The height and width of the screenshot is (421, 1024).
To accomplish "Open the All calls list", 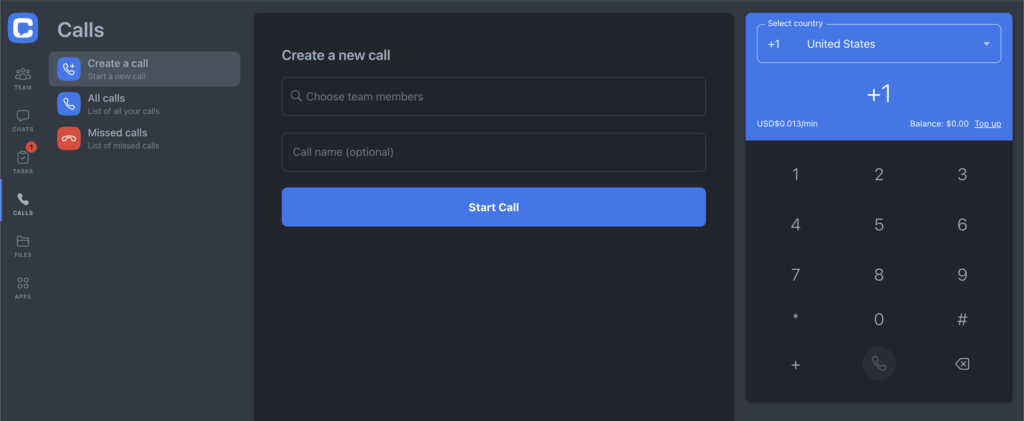I will click(144, 104).
